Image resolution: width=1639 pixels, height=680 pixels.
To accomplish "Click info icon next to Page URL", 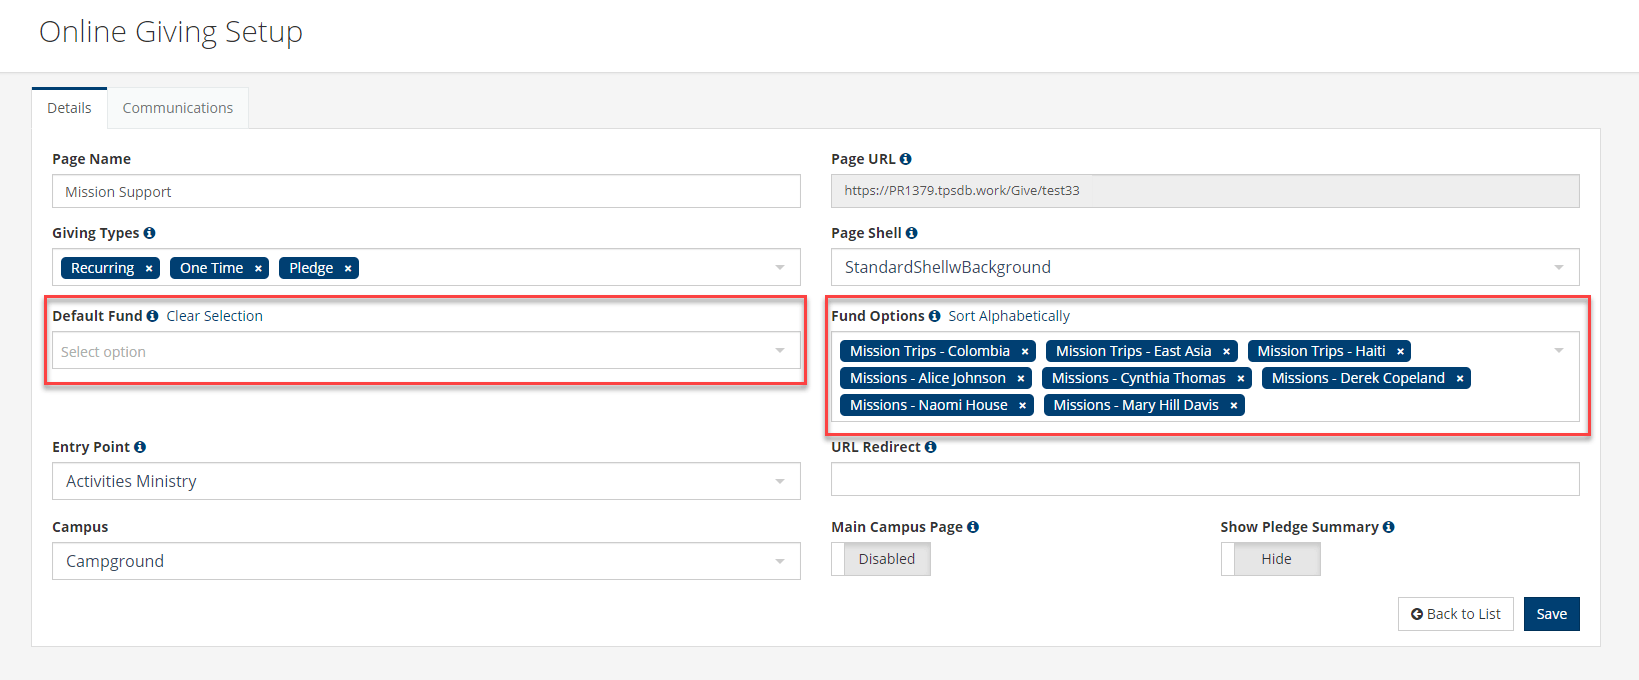I will (x=906, y=159).
